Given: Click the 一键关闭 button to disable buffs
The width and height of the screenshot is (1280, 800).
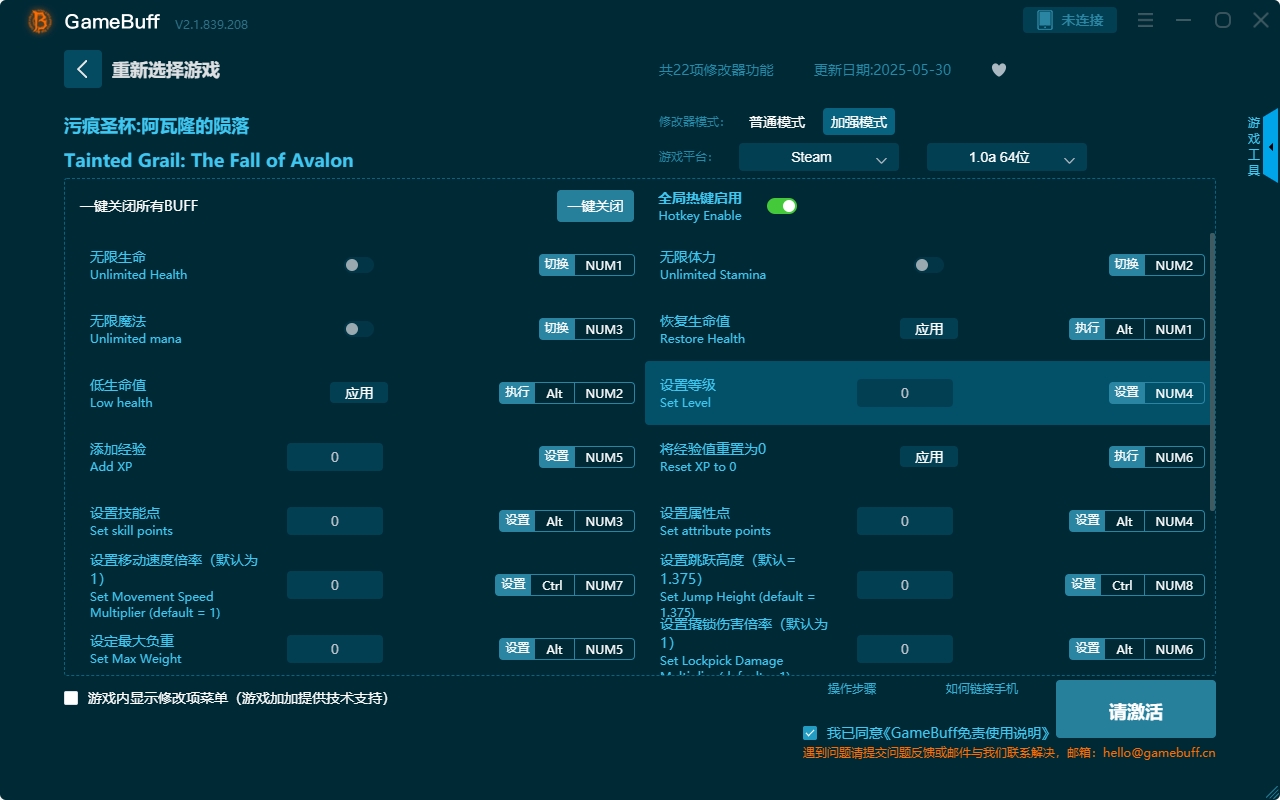Looking at the screenshot, I should [595, 206].
